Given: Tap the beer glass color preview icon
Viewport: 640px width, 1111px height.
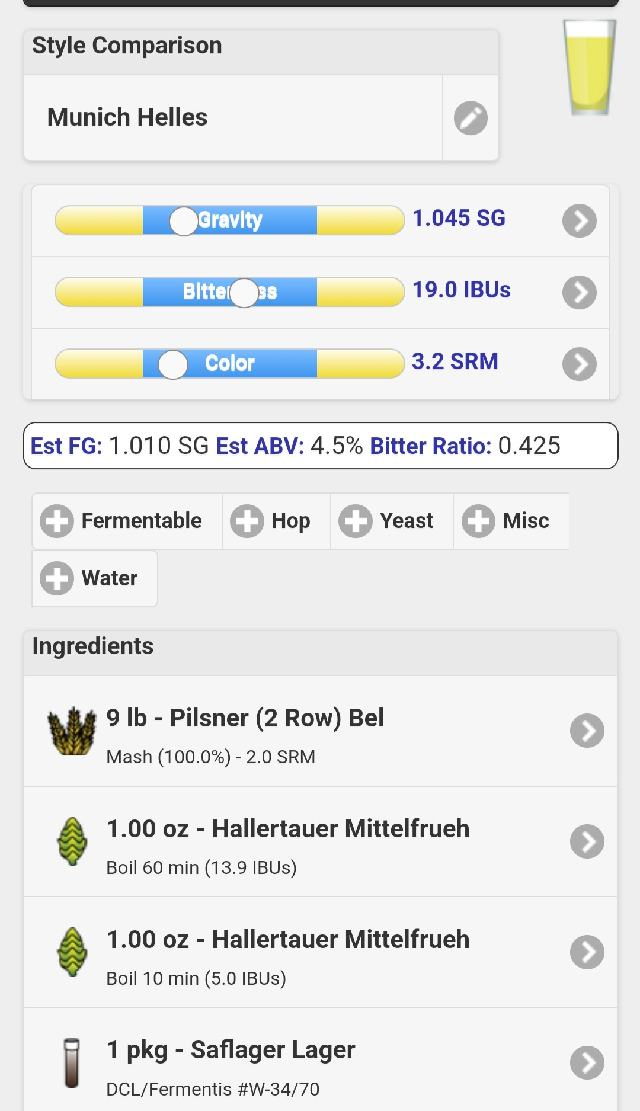Looking at the screenshot, I should pyautogui.click(x=590, y=68).
